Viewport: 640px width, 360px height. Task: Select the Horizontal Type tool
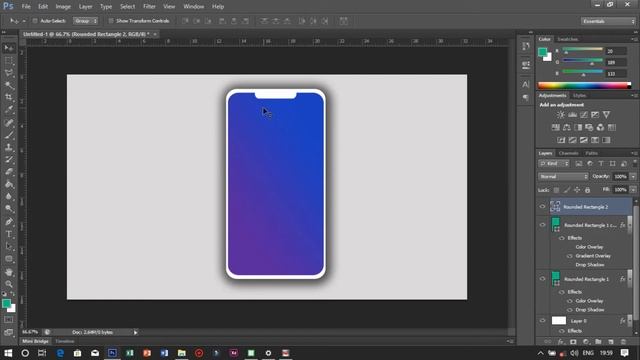click(9, 234)
